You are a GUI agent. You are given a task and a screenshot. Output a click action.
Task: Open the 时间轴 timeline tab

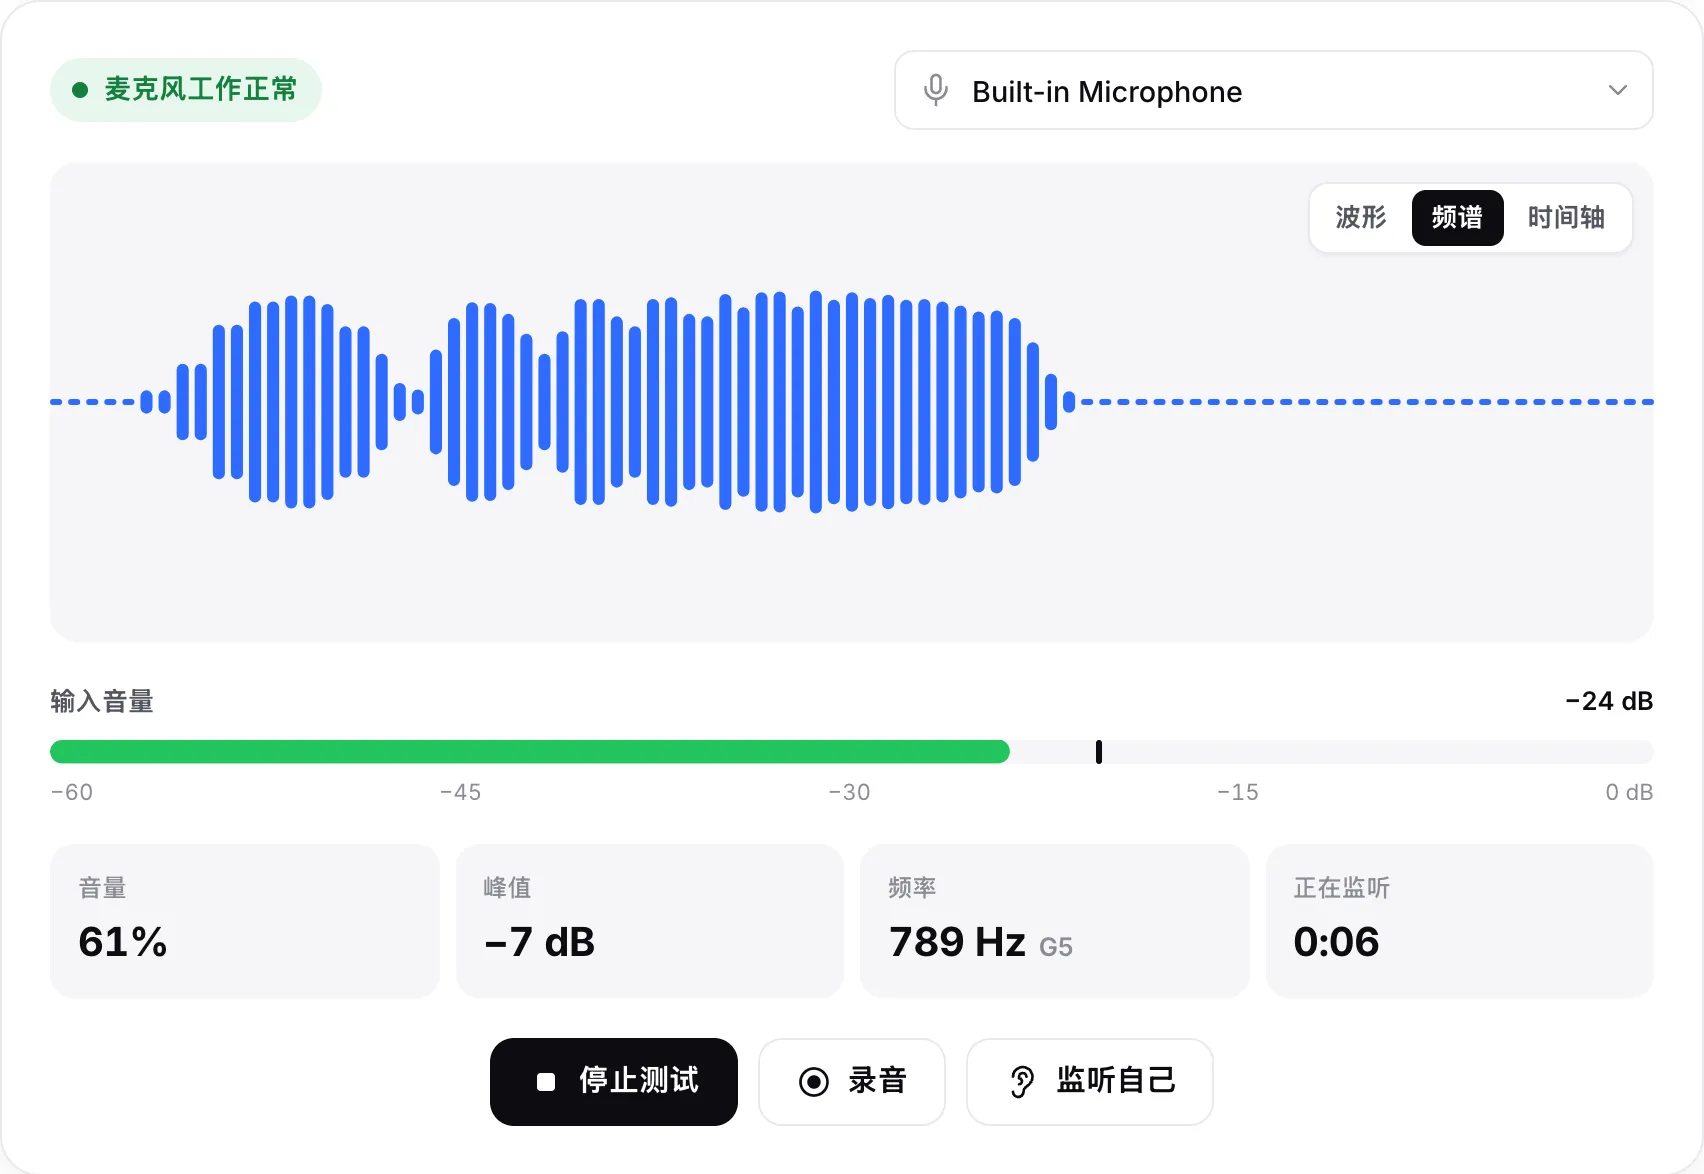tap(1566, 218)
